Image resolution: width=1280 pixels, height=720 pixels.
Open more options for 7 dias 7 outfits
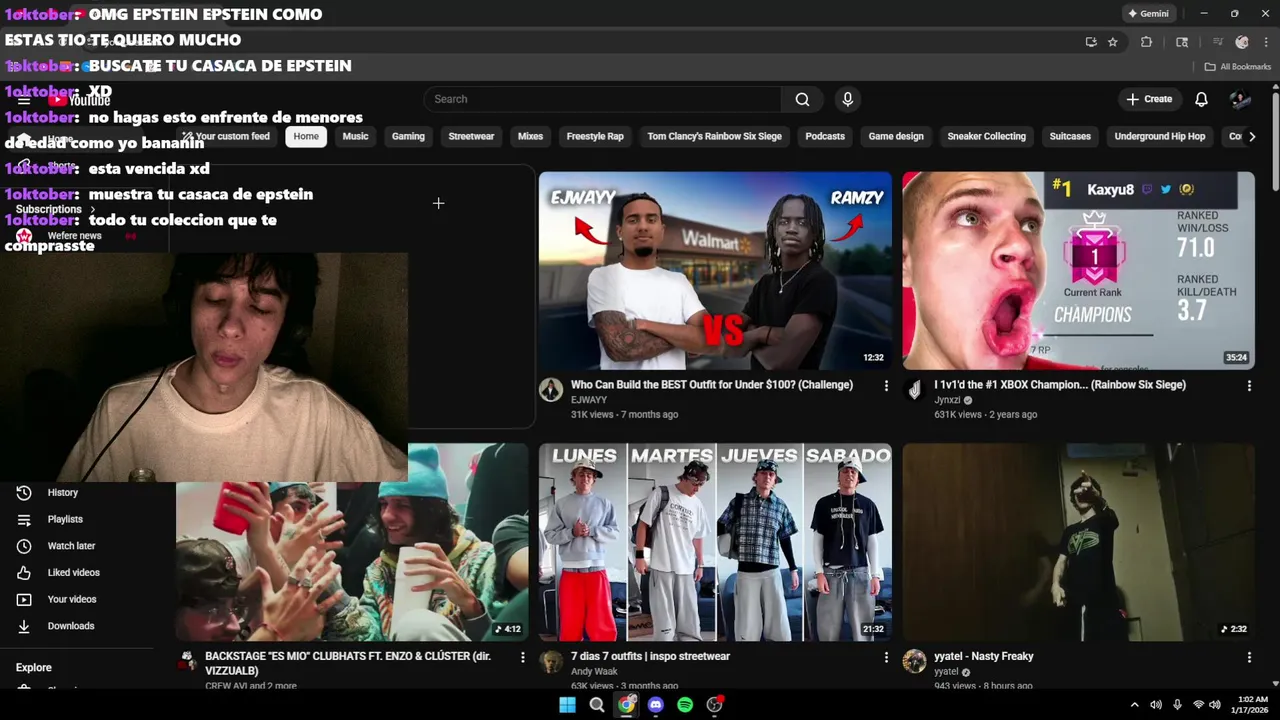pyautogui.click(x=886, y=657)
